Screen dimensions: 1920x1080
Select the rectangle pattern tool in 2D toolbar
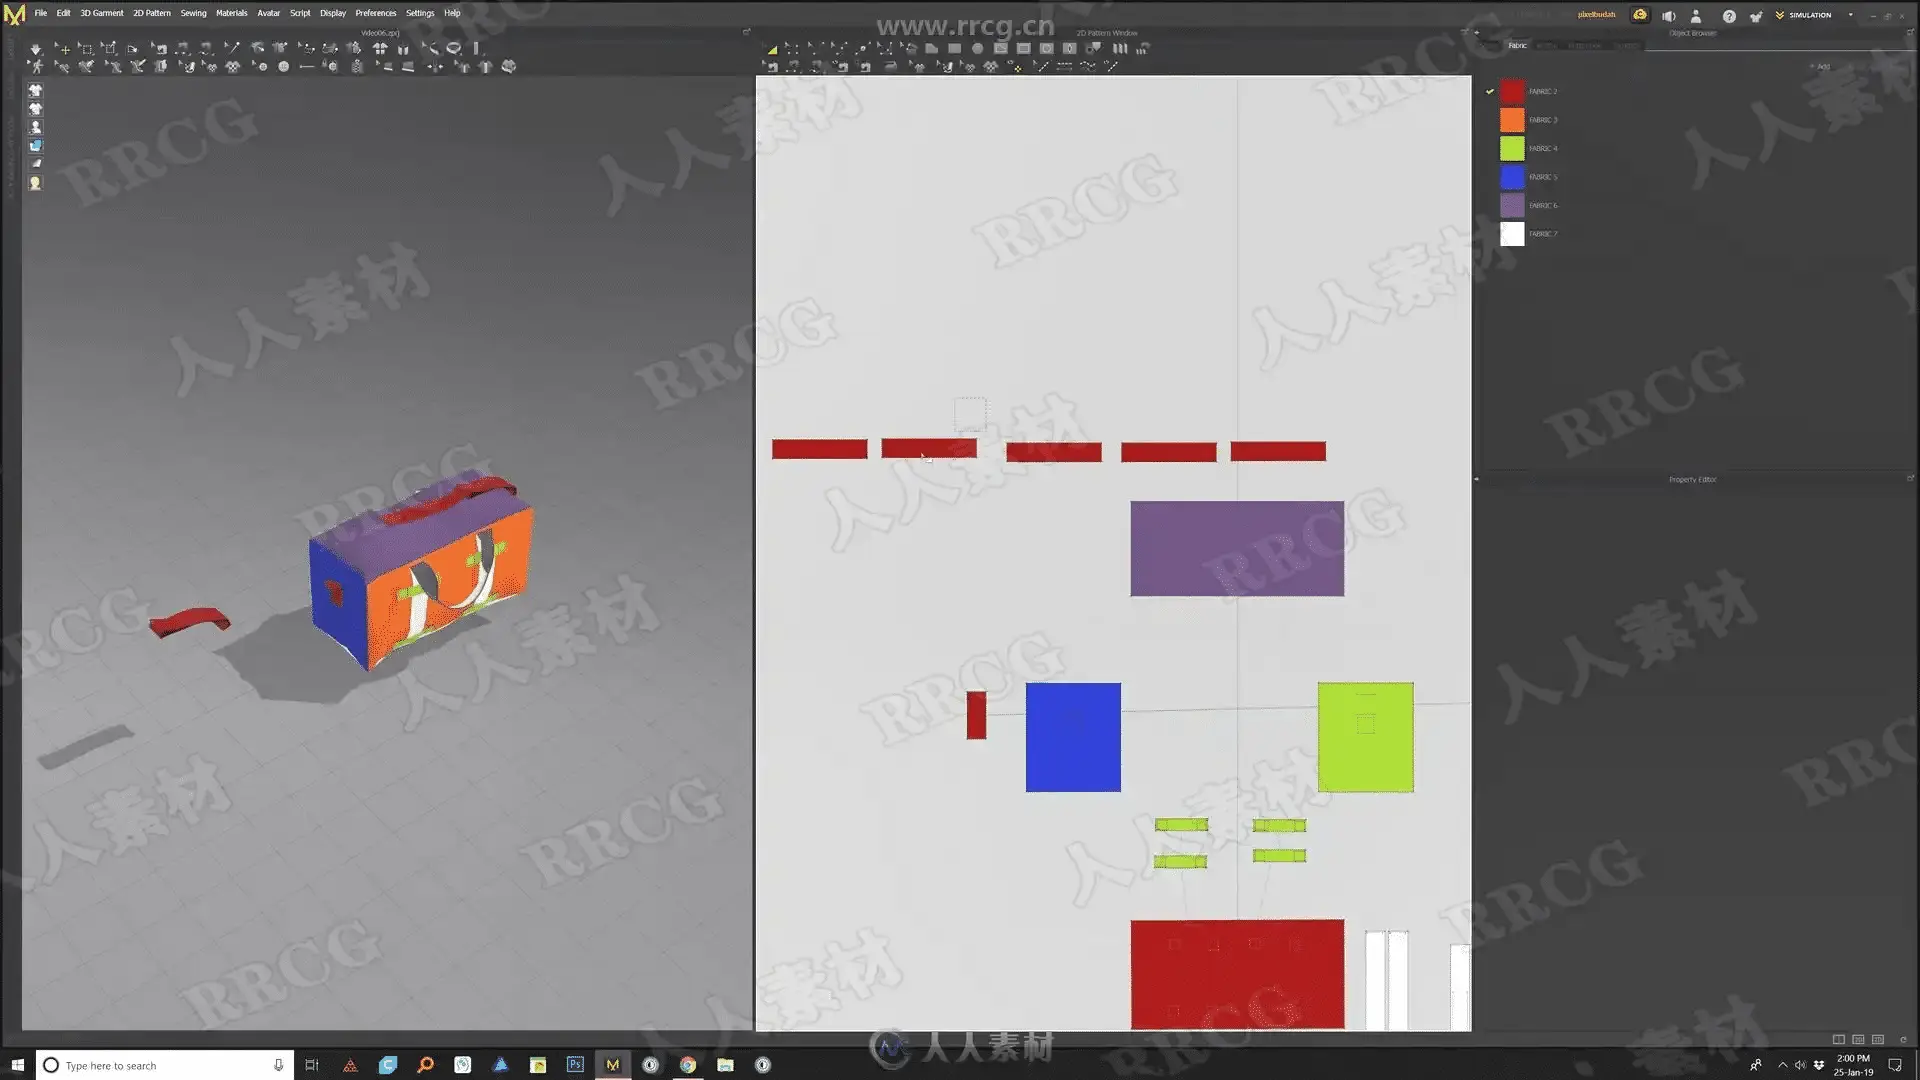coord(954,48)
